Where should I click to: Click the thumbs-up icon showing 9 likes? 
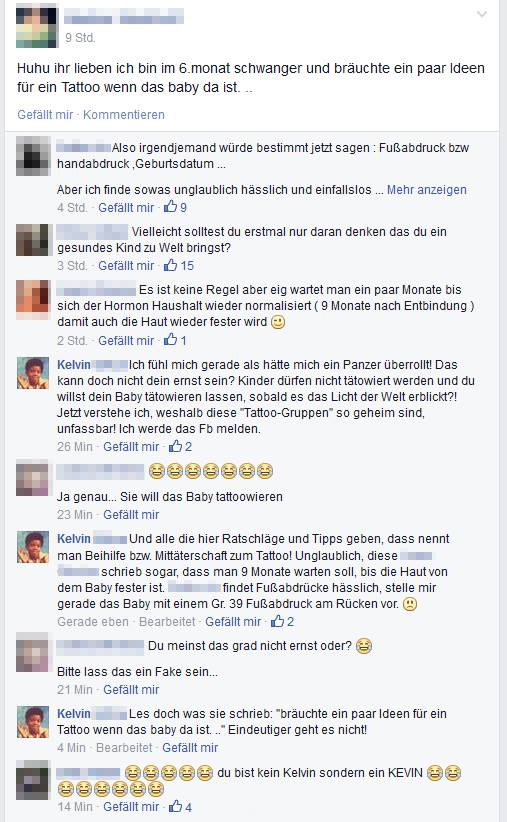coord(170,207)
